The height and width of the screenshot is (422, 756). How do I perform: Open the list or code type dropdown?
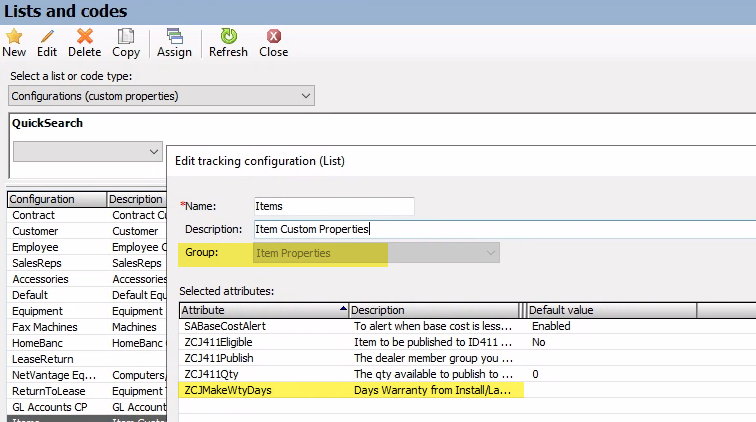pos(162,96)
